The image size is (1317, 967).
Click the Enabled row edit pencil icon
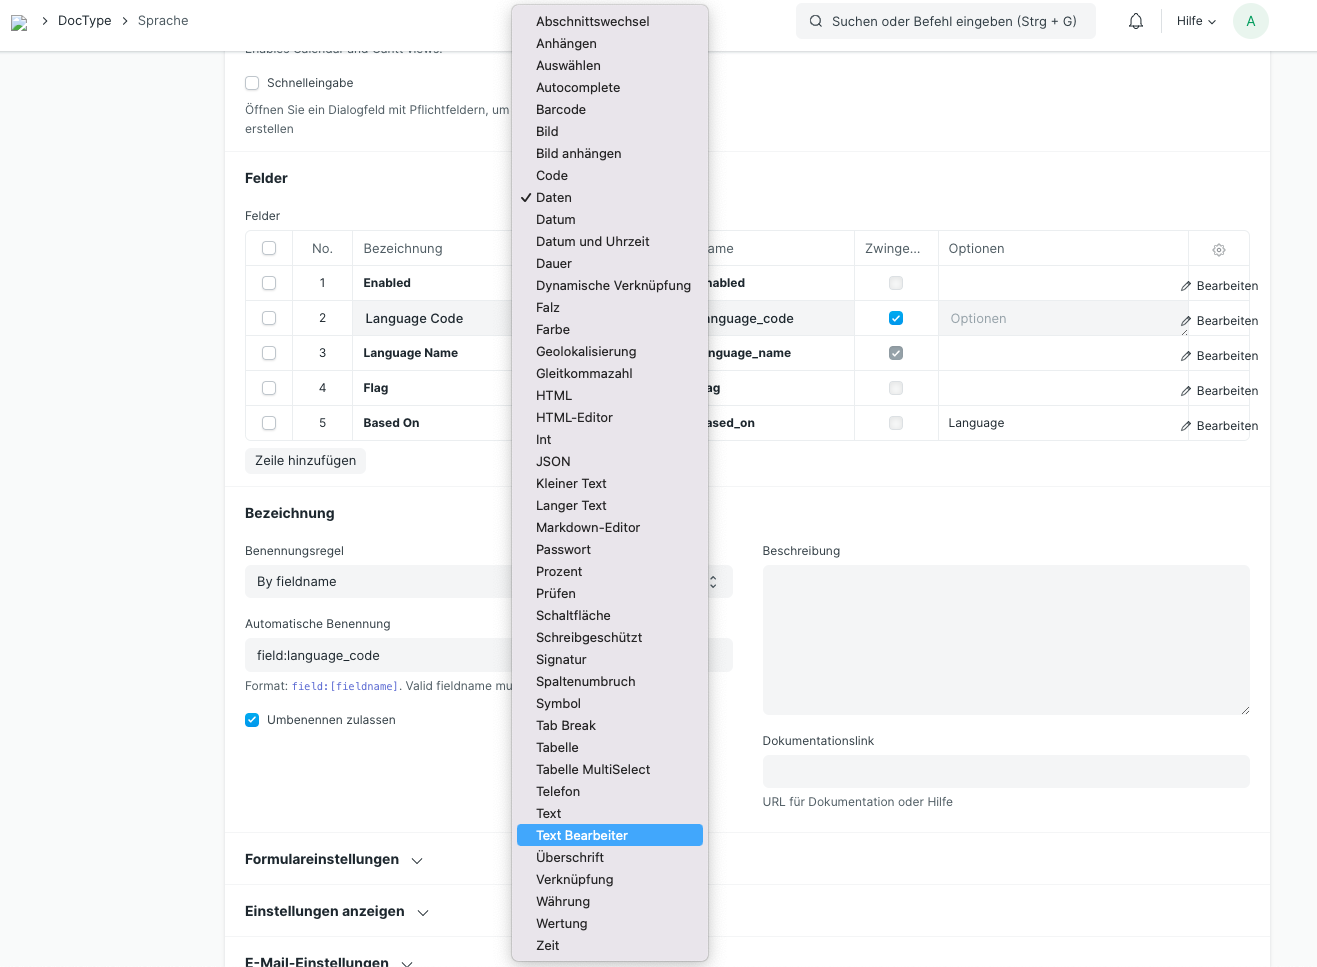coord(1186,286)
